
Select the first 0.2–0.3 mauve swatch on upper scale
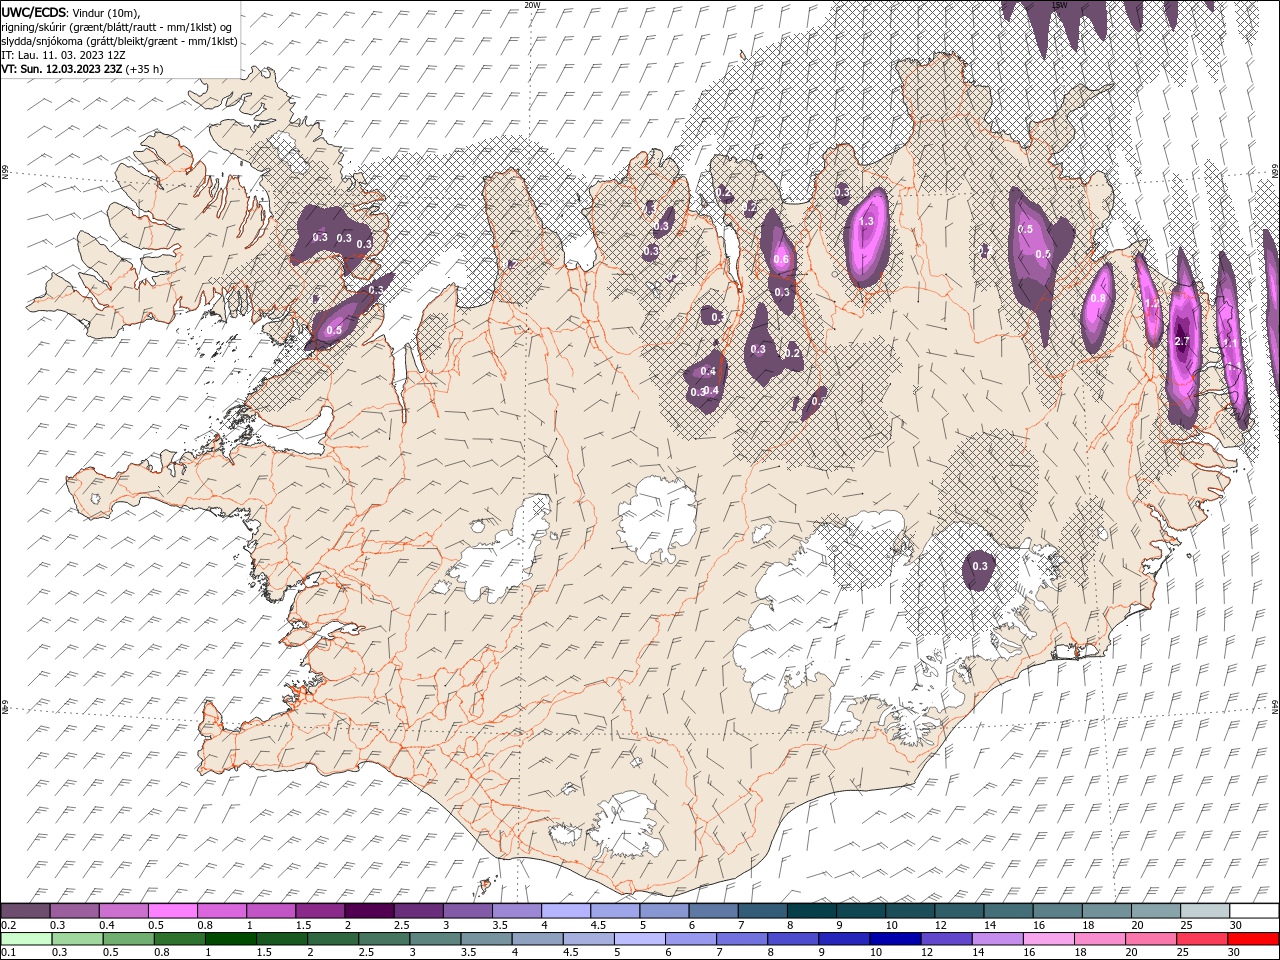pyautogui.click(x=25, y=911)
